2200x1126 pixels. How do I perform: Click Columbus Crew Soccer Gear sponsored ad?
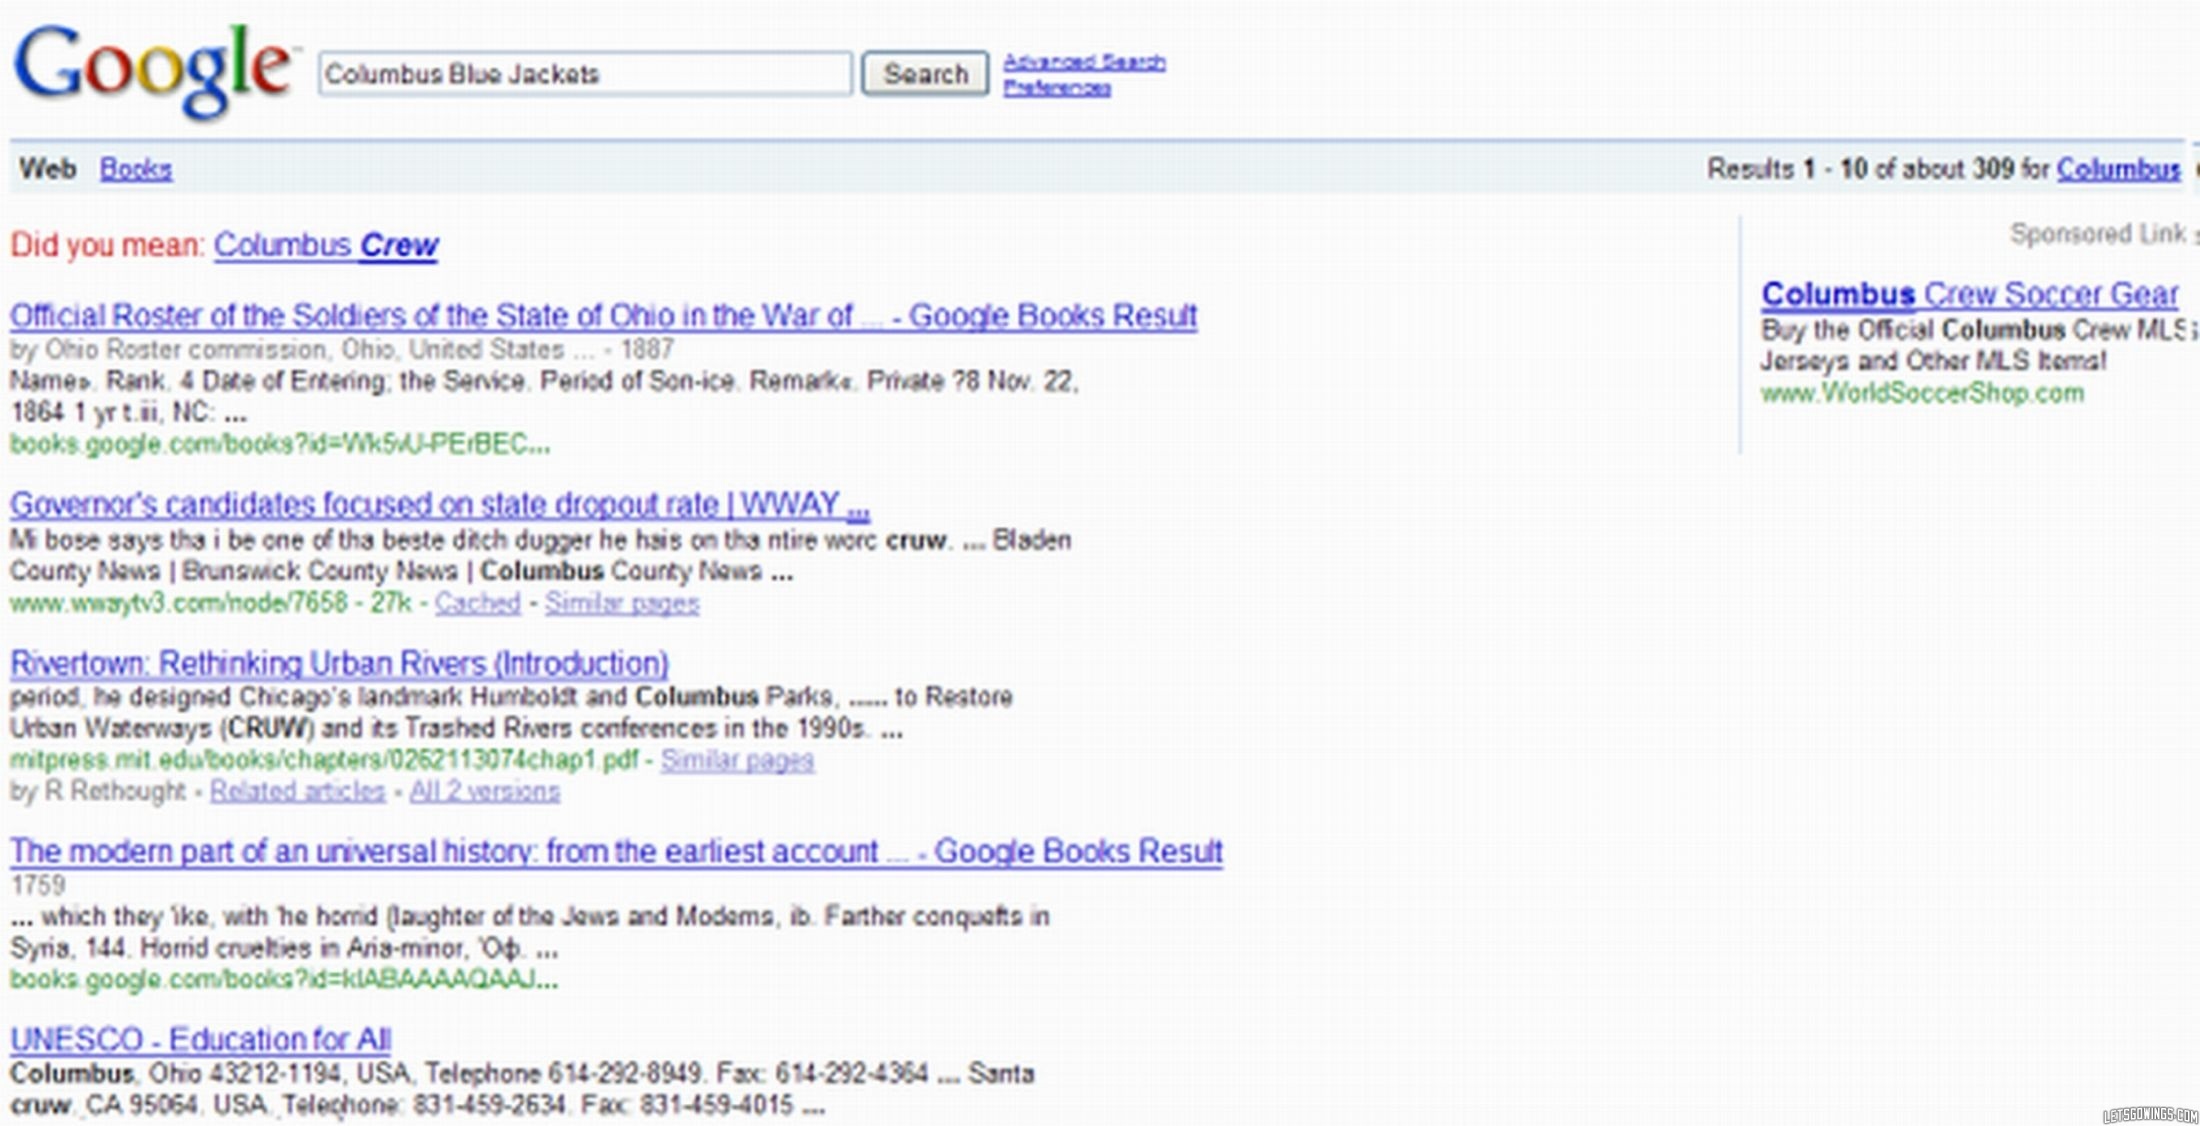pyautogui.click(x=1969, y=294)
